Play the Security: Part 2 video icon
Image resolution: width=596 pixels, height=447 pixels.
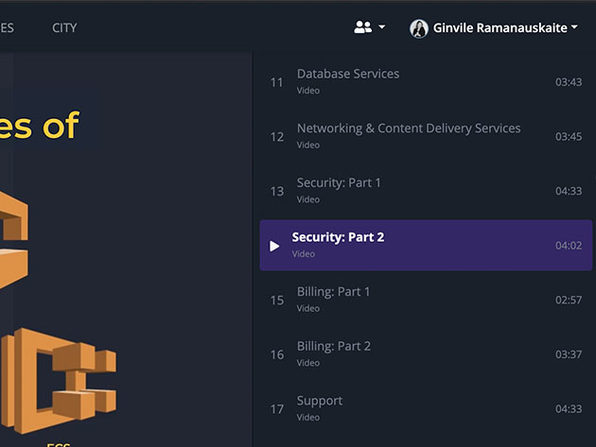(274, 246)
